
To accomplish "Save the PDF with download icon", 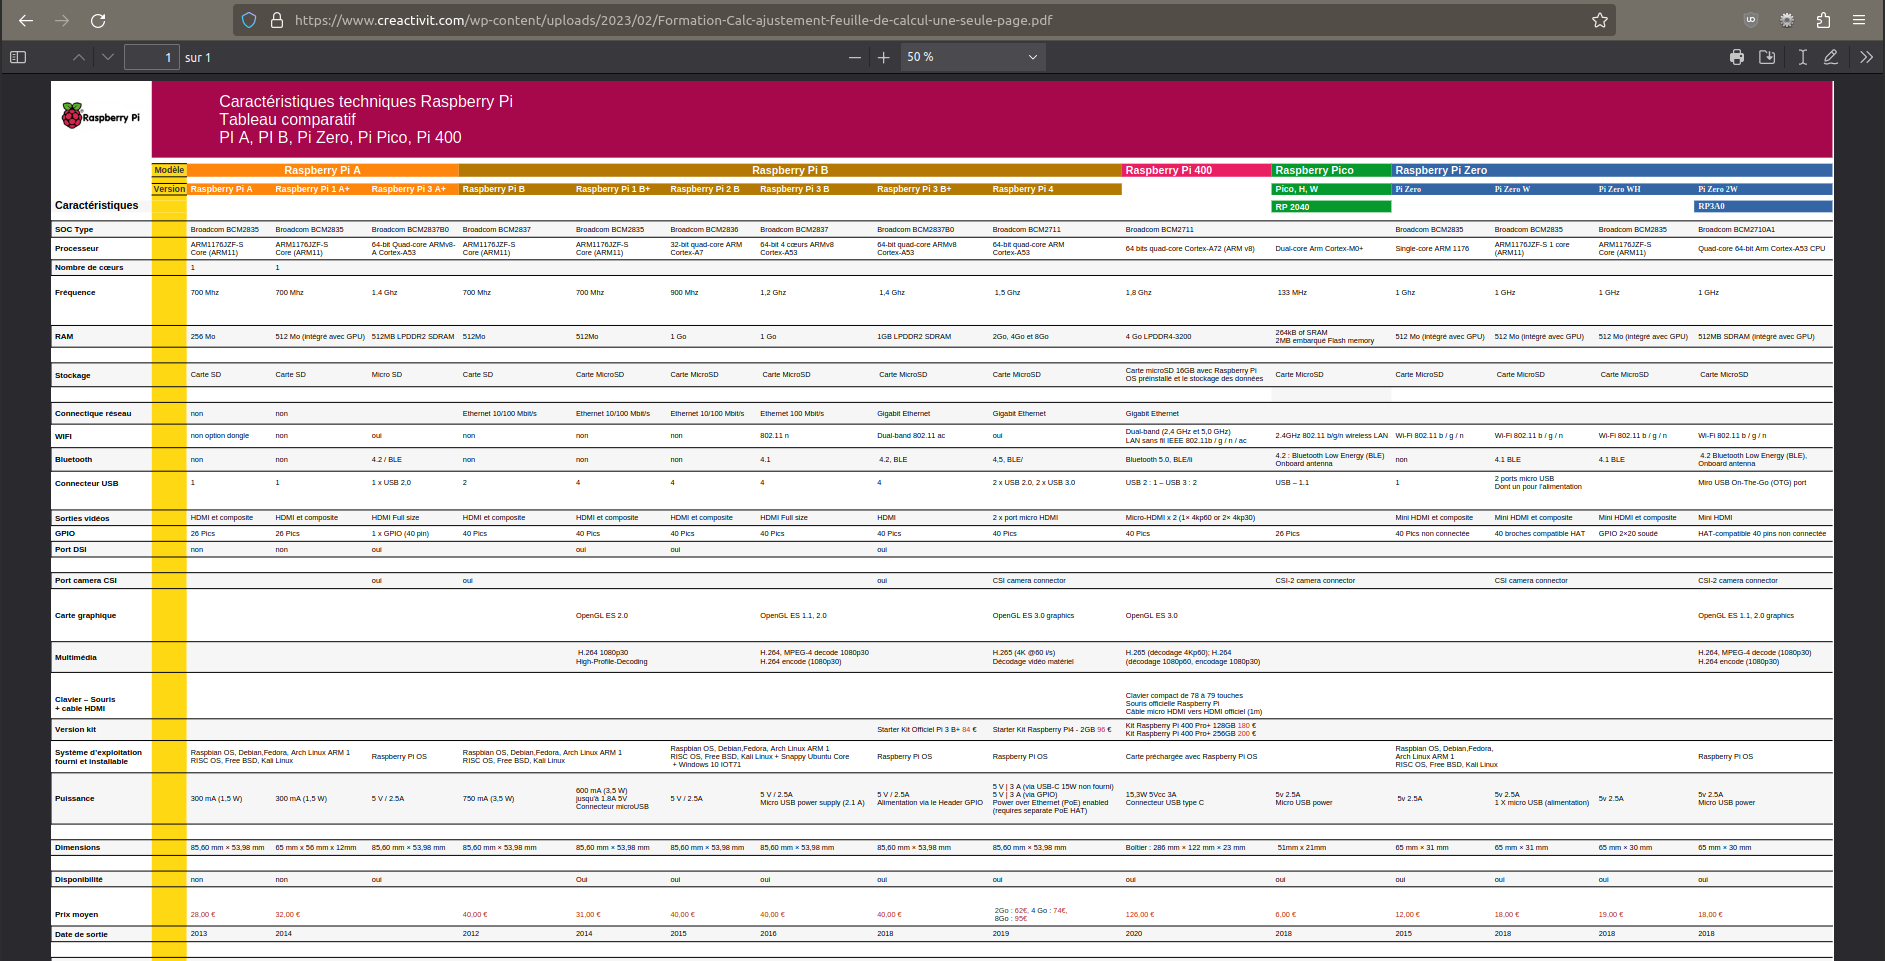I will 1767,57.
